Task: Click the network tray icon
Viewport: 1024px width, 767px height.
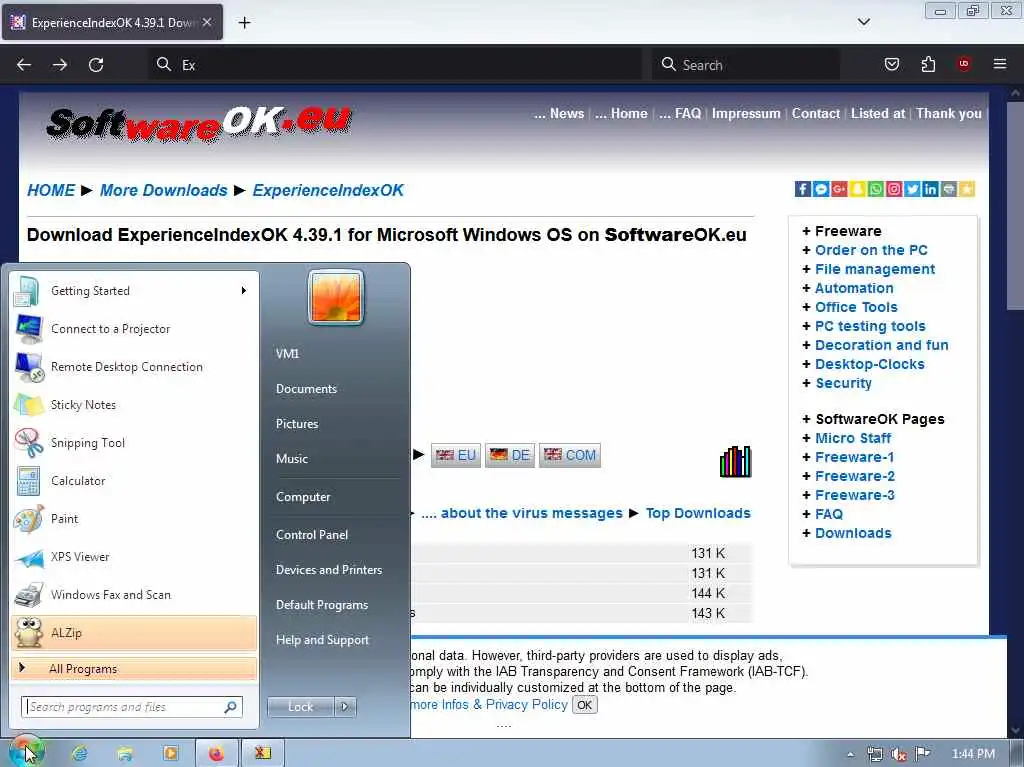Action: click(875, 754)
